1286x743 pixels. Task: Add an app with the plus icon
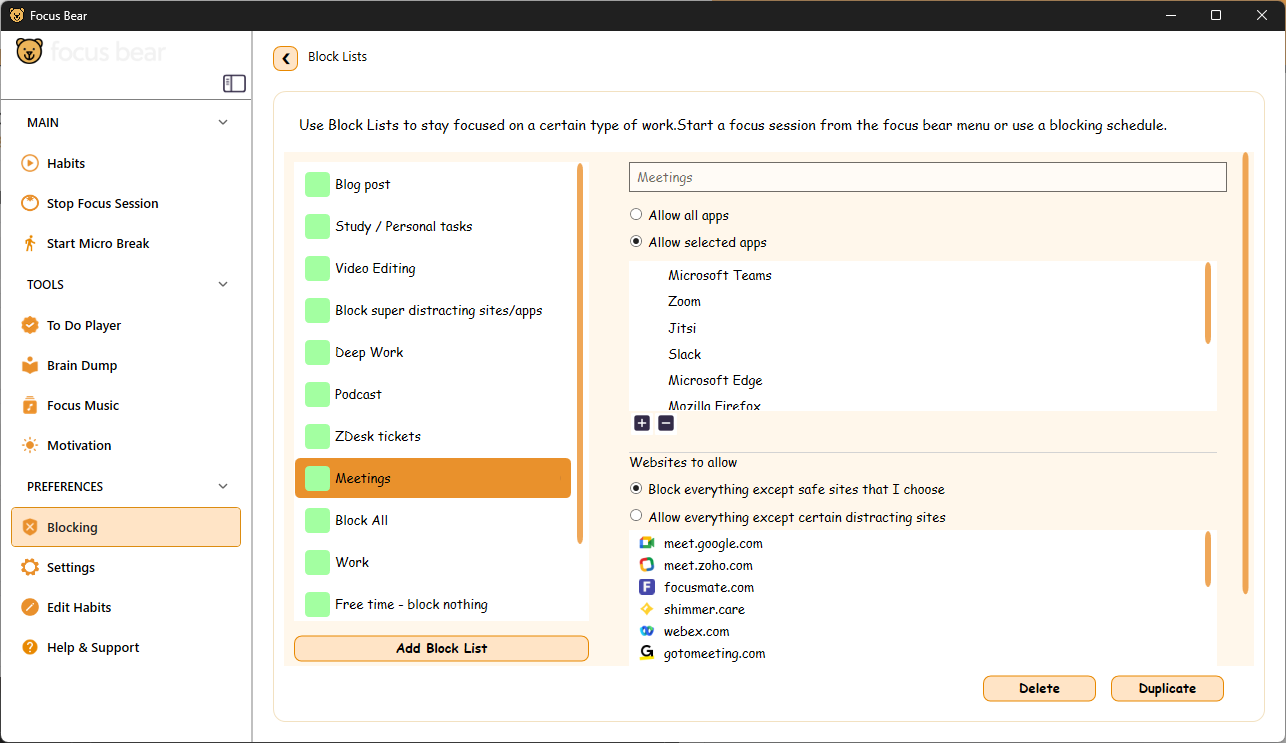(x=642, y=423)
